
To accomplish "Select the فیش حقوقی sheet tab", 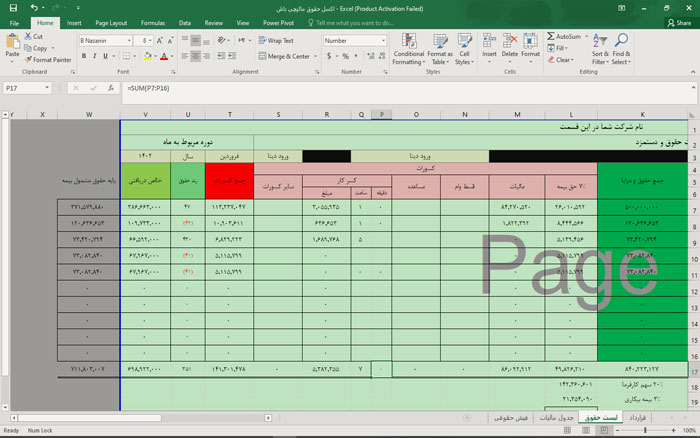I will point(511,417).
